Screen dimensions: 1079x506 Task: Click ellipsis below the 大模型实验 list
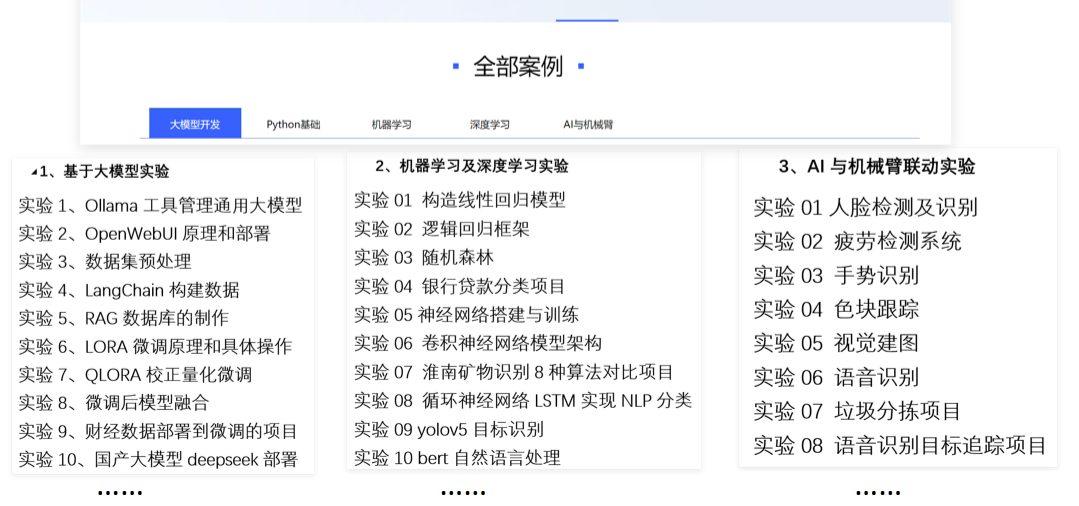(120, 492)
